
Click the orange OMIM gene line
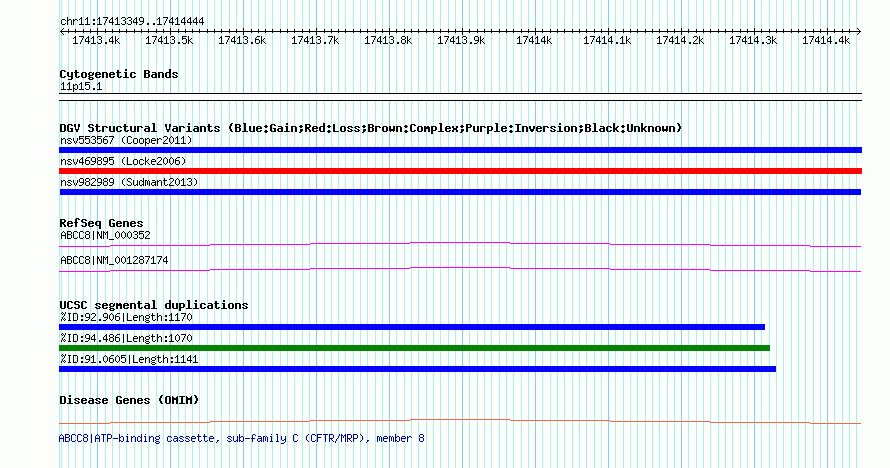pyautogui.click(x=460, y=421)
